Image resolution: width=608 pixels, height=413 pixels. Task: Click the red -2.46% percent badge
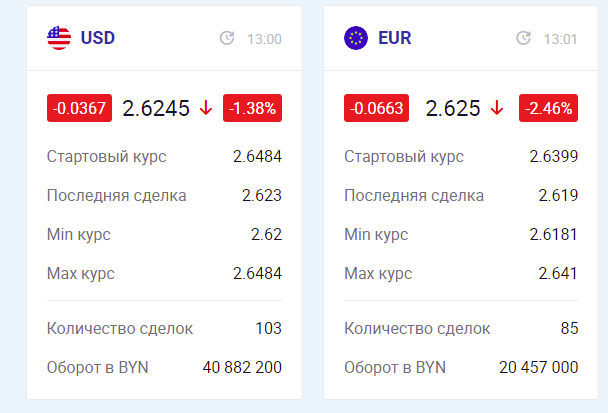548,108
